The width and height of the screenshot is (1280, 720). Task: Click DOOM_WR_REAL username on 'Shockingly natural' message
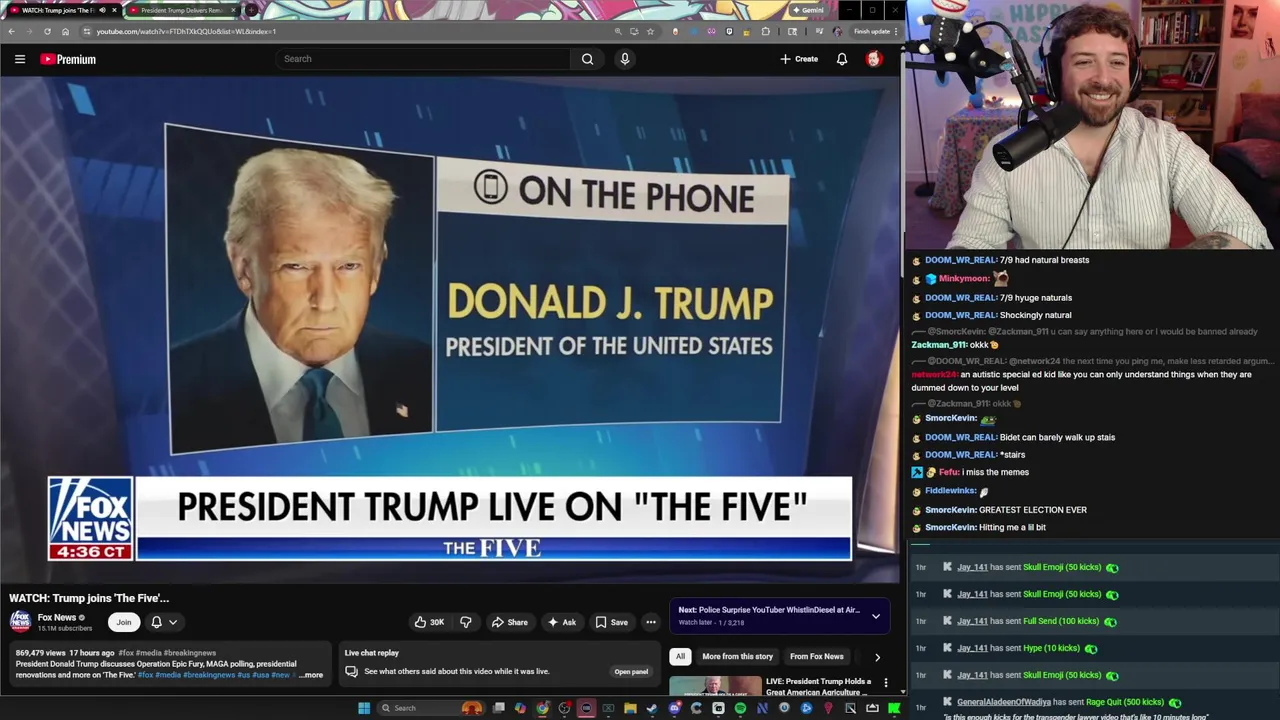pyautogui.click(x=961, y=315)
